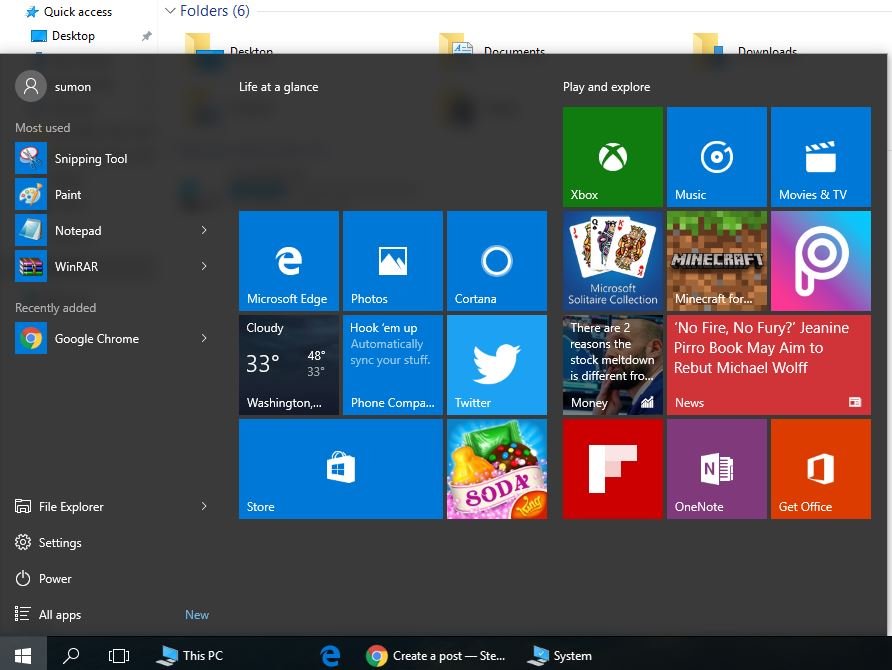Open the Photos tile
The width and height of the screenshot is (892, 670).
click(393, 260)
